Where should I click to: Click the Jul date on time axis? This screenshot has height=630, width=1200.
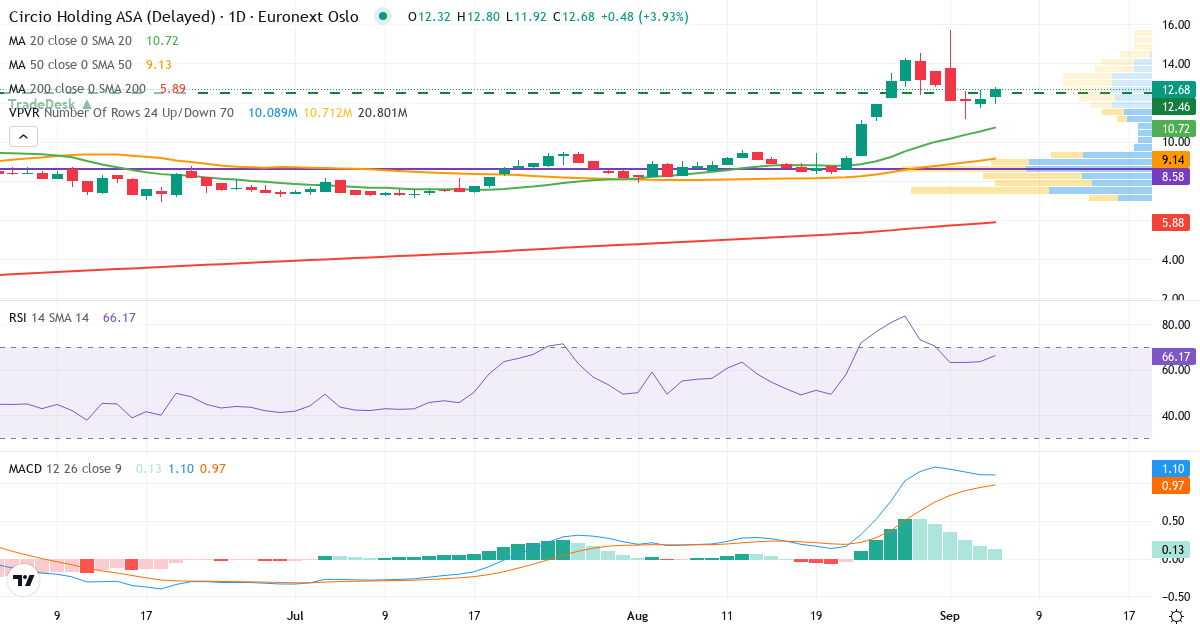coord(295,616)
